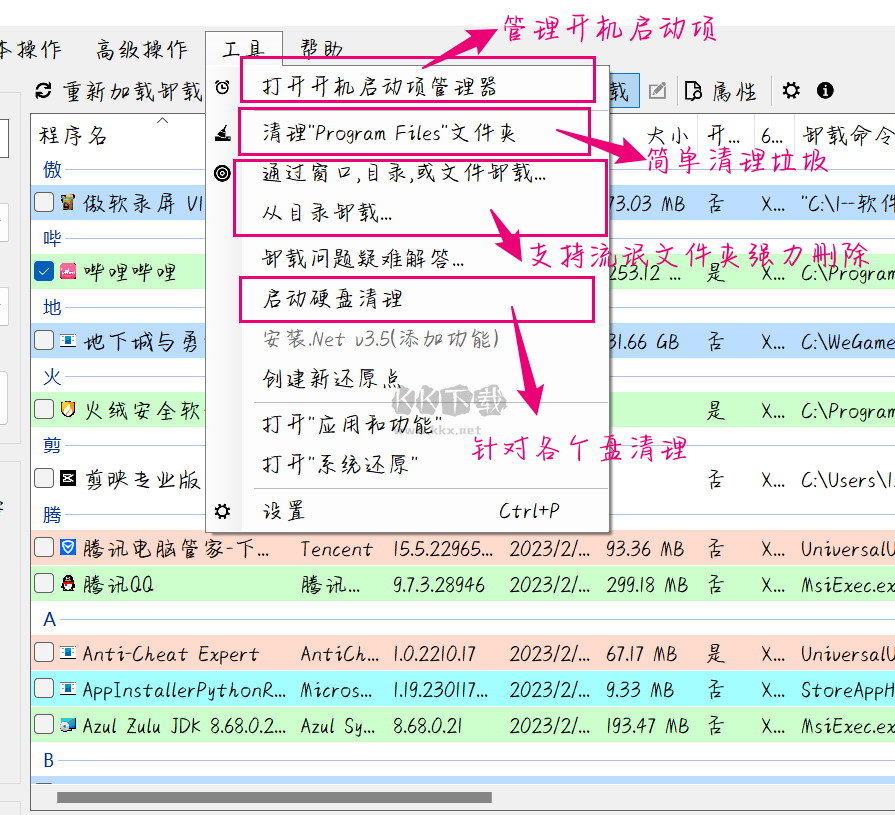Viewport: 895px width, 815px height.
Task: Click the sort arrow on the 程序名 column
Action: point(162,119)
